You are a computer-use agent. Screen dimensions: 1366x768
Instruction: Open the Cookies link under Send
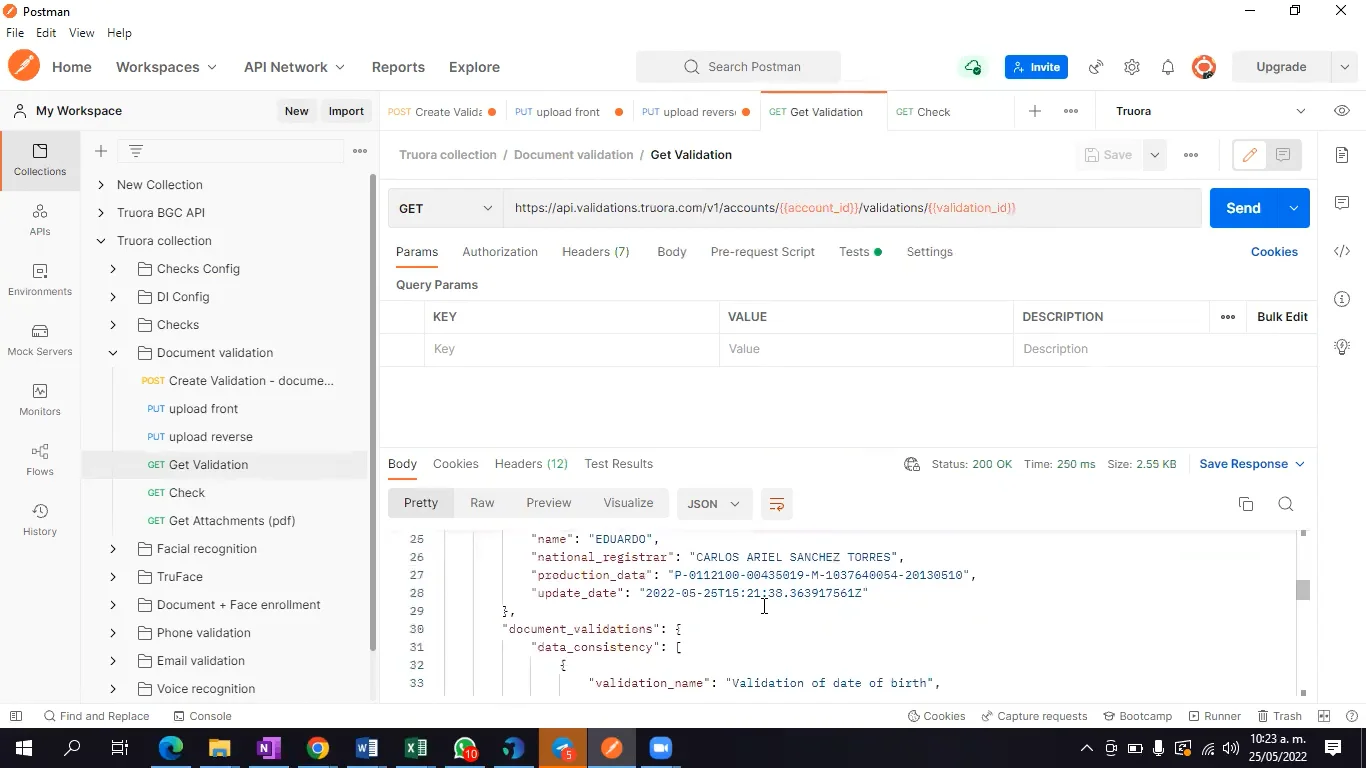(x=1274, y=252)
